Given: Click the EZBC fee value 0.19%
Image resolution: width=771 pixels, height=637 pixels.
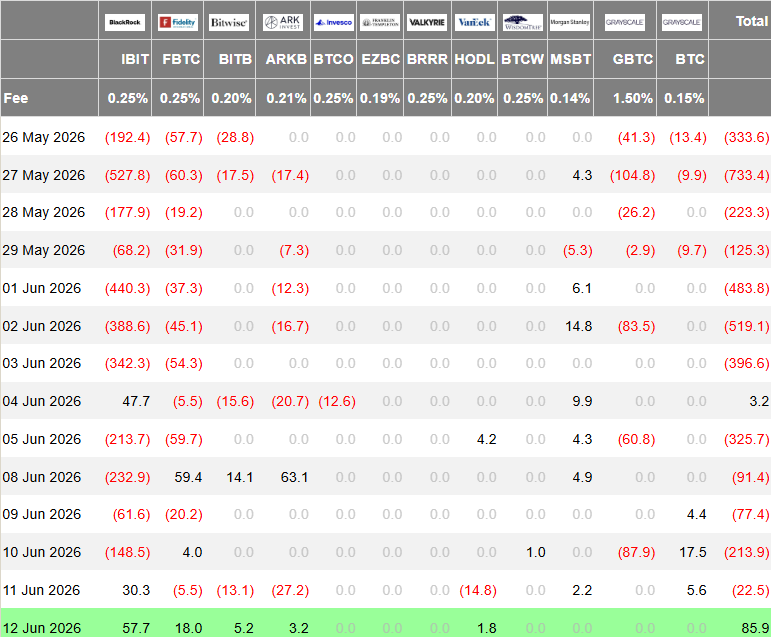Looking at the screenshot, I should 380,98.
